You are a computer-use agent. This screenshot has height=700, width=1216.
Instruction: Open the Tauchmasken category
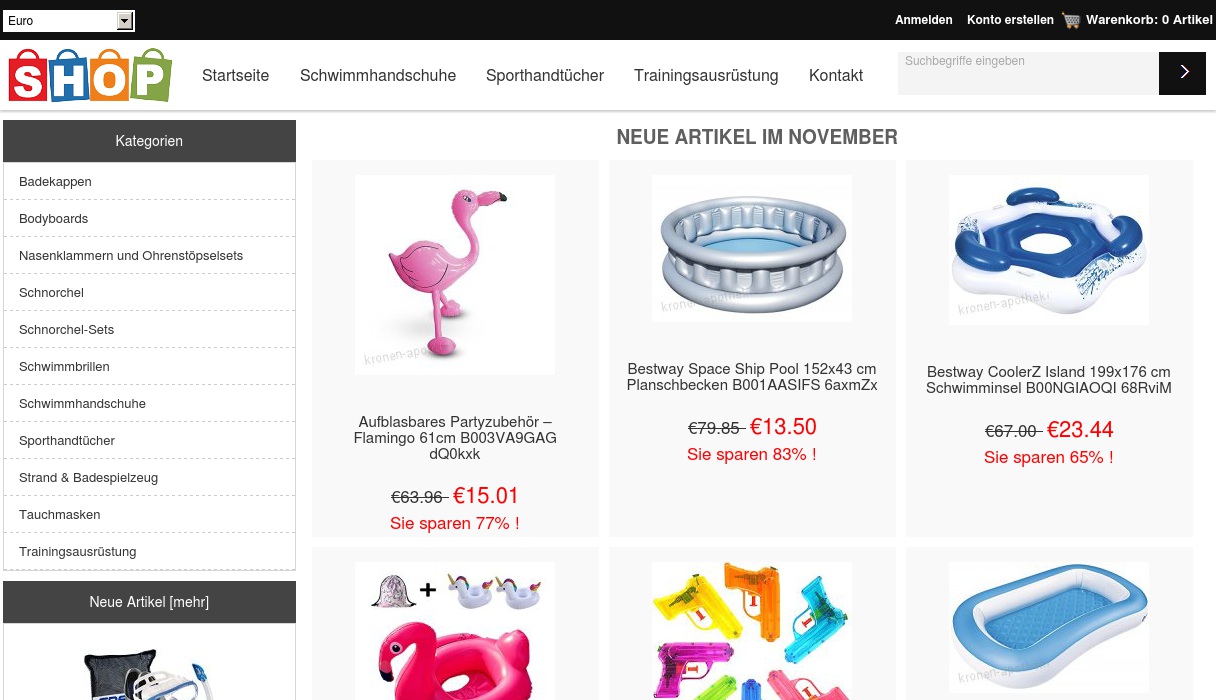tap(59, 515)
